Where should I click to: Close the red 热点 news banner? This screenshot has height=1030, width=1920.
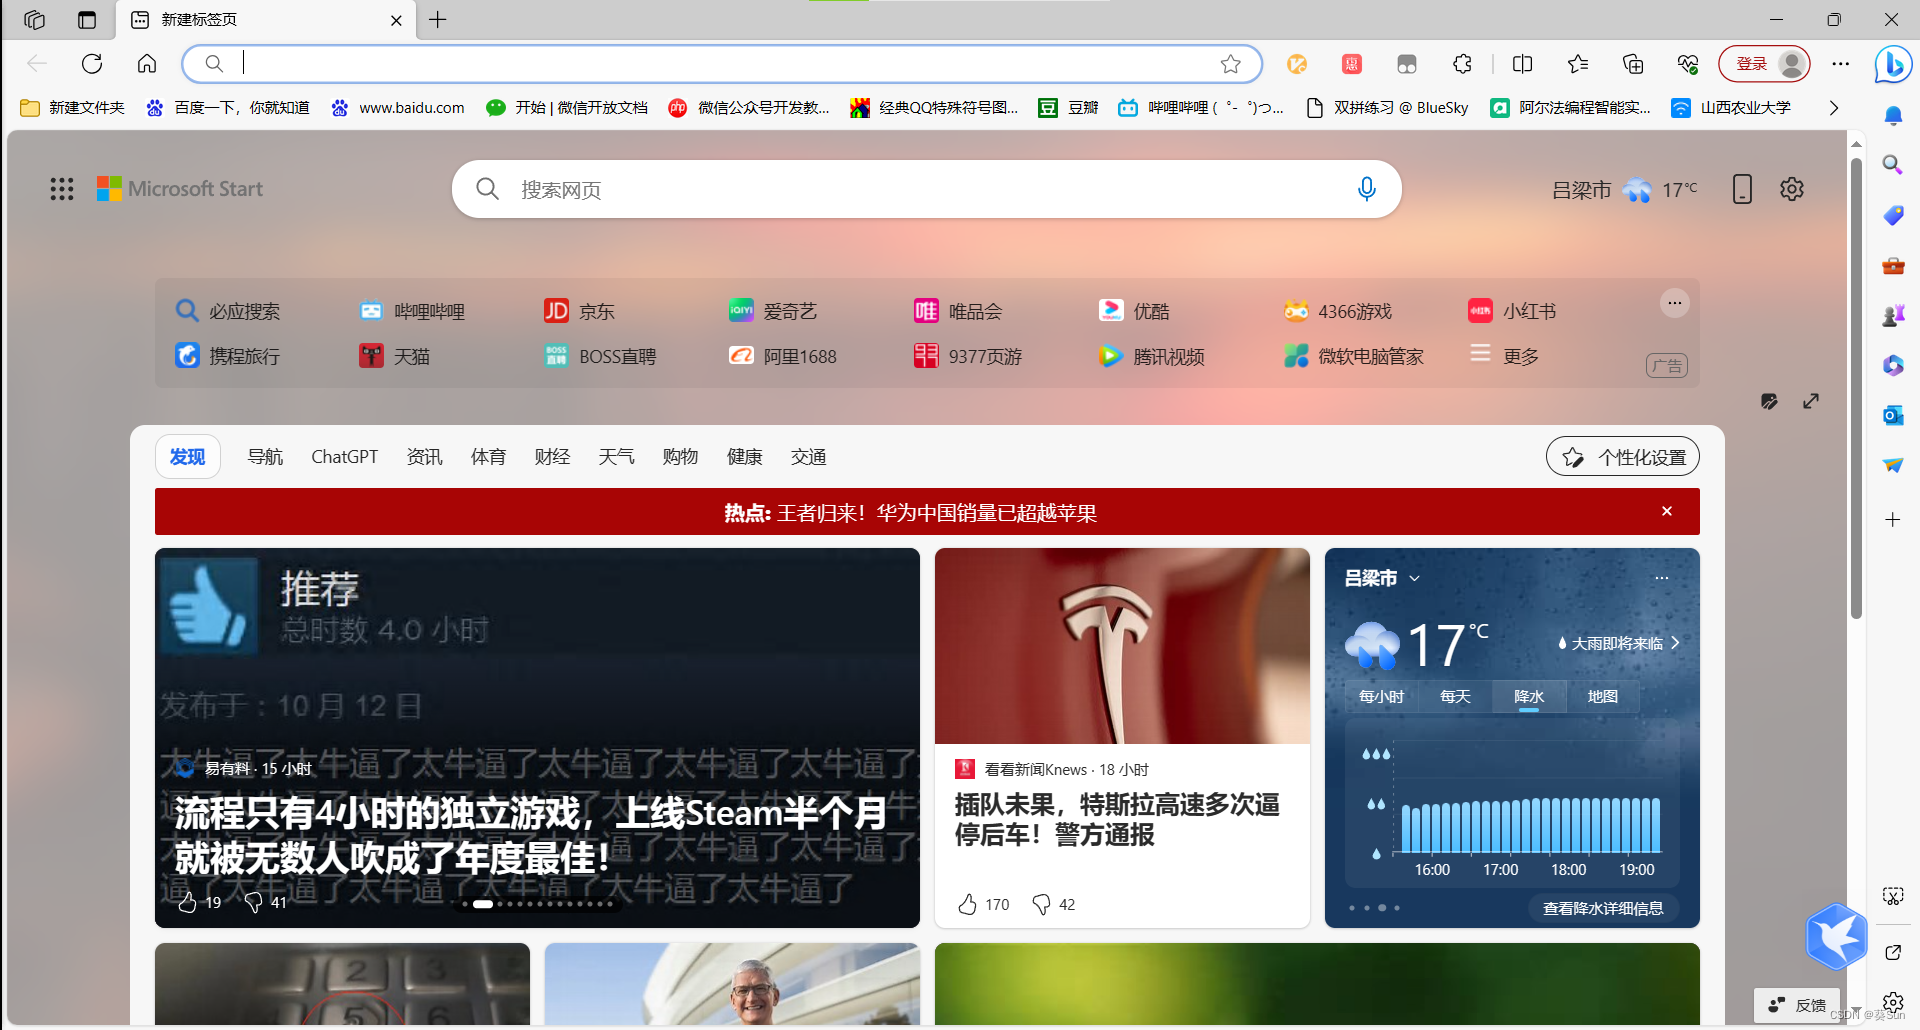(1667, 511)
